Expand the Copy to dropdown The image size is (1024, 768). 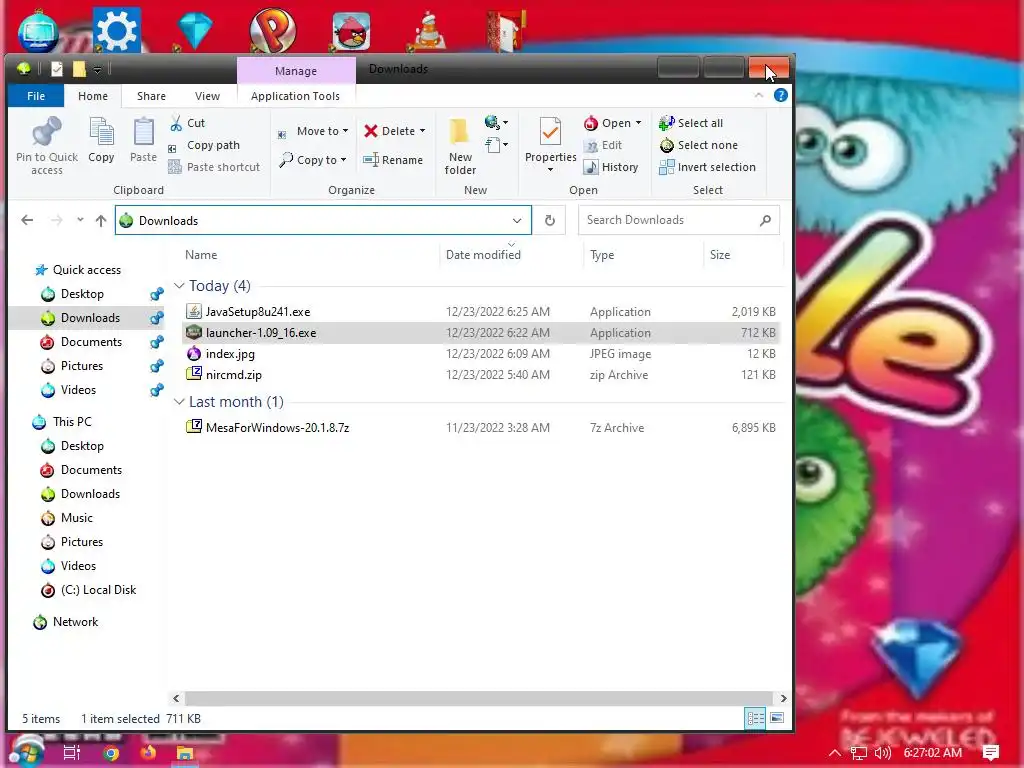(344, 160)
